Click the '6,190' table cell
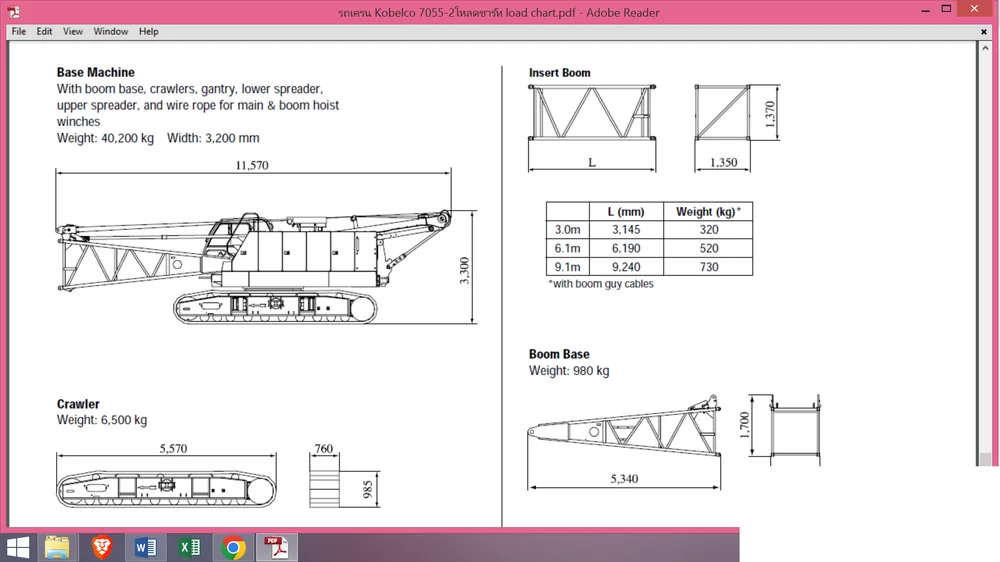1000x562 pixels. click(626, 248)
